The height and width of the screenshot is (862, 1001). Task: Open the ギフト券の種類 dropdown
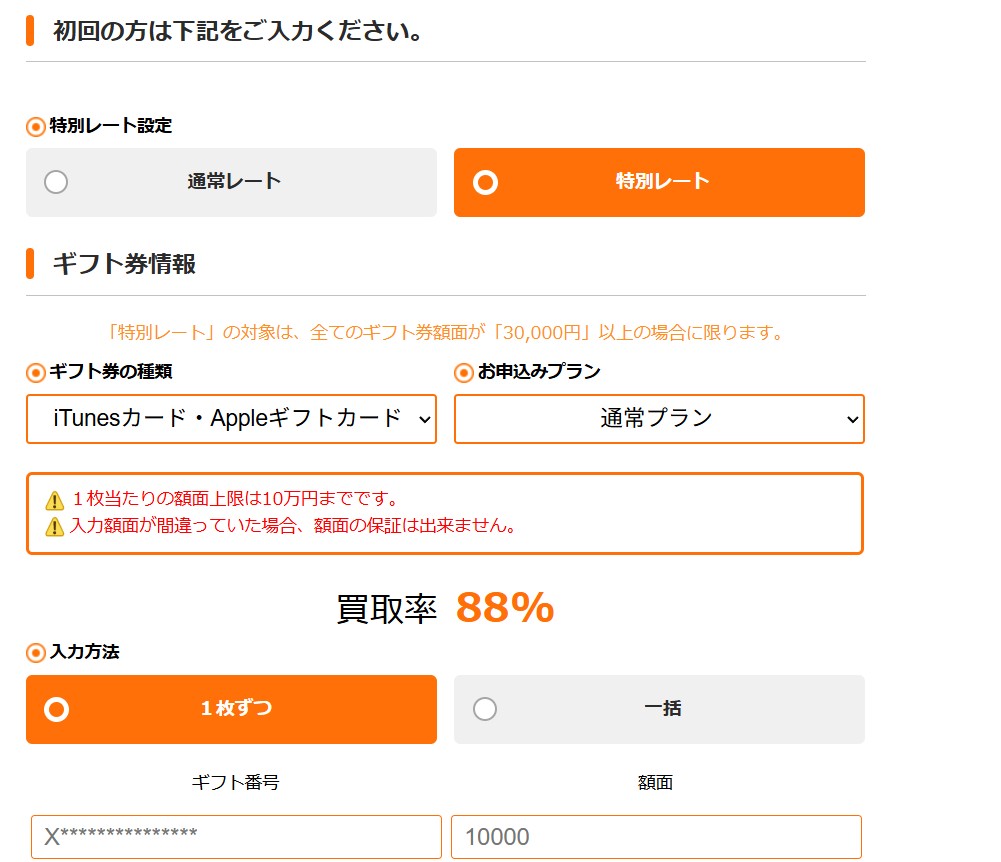(231, 419)
